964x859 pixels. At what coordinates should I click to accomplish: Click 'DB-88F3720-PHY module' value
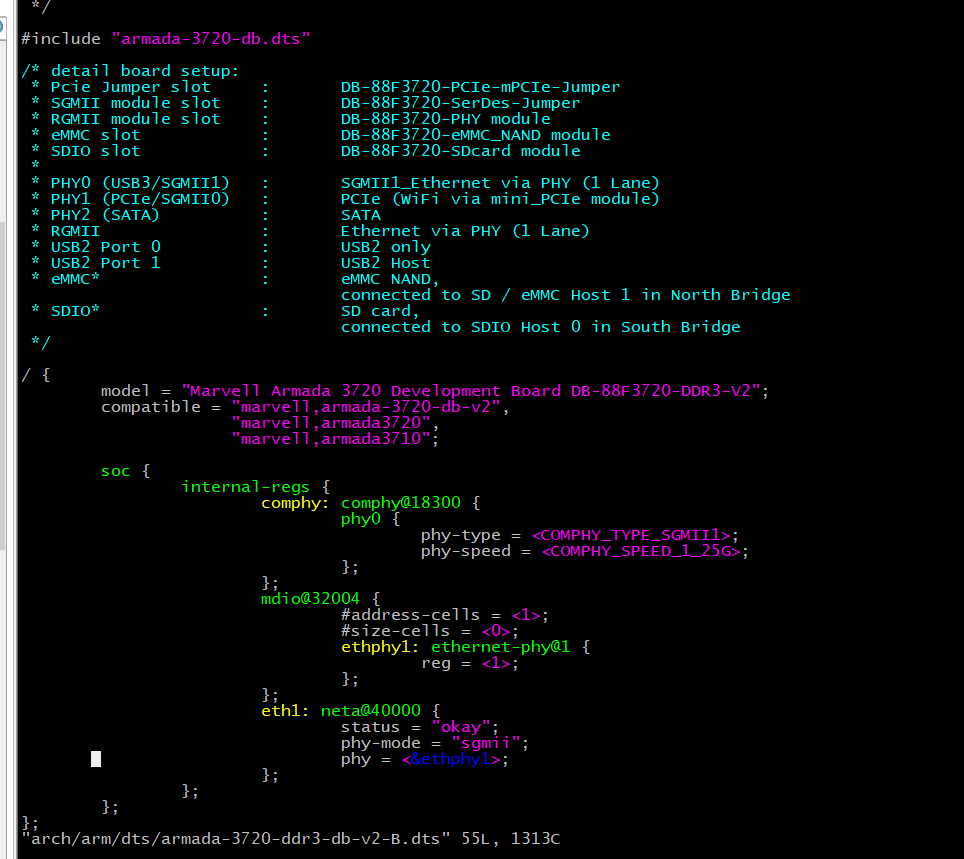tap(445, 119)
